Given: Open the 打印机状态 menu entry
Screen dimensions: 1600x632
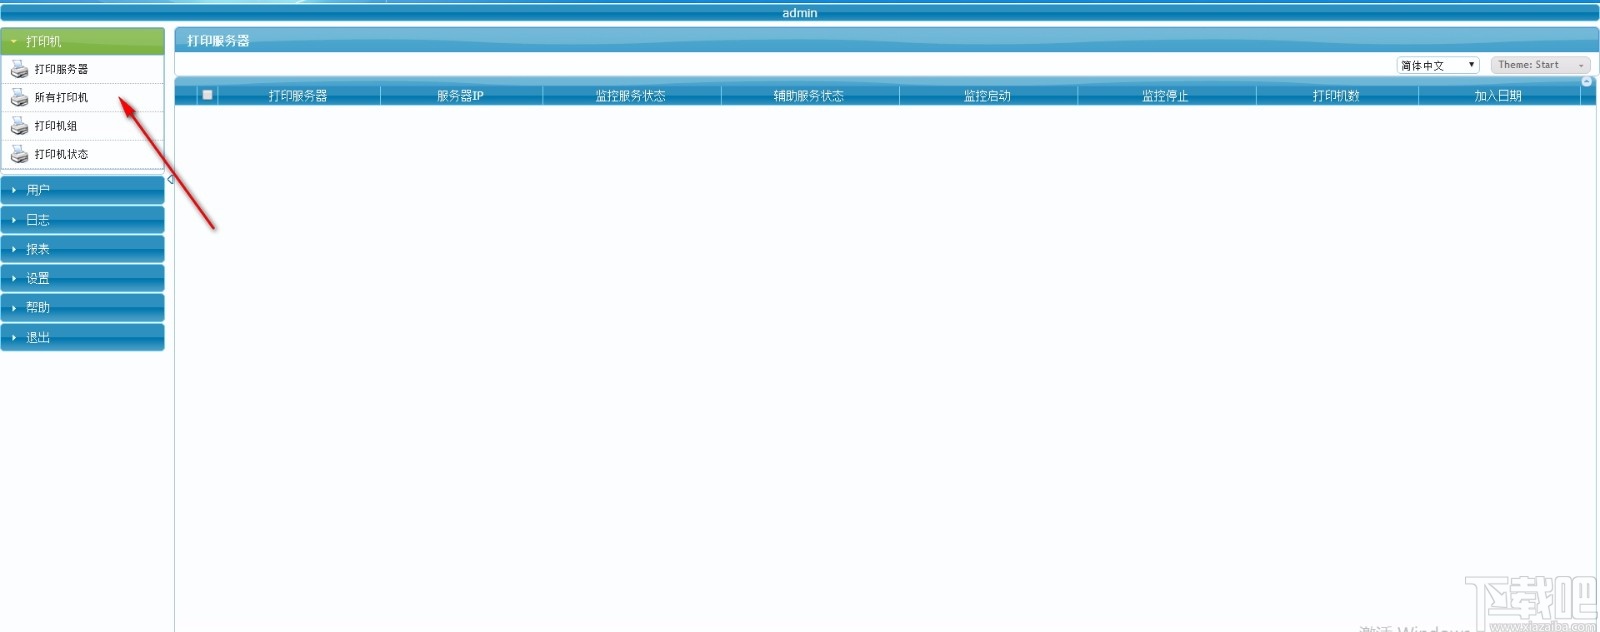Looking at the screenshot, I should (82, 154).
